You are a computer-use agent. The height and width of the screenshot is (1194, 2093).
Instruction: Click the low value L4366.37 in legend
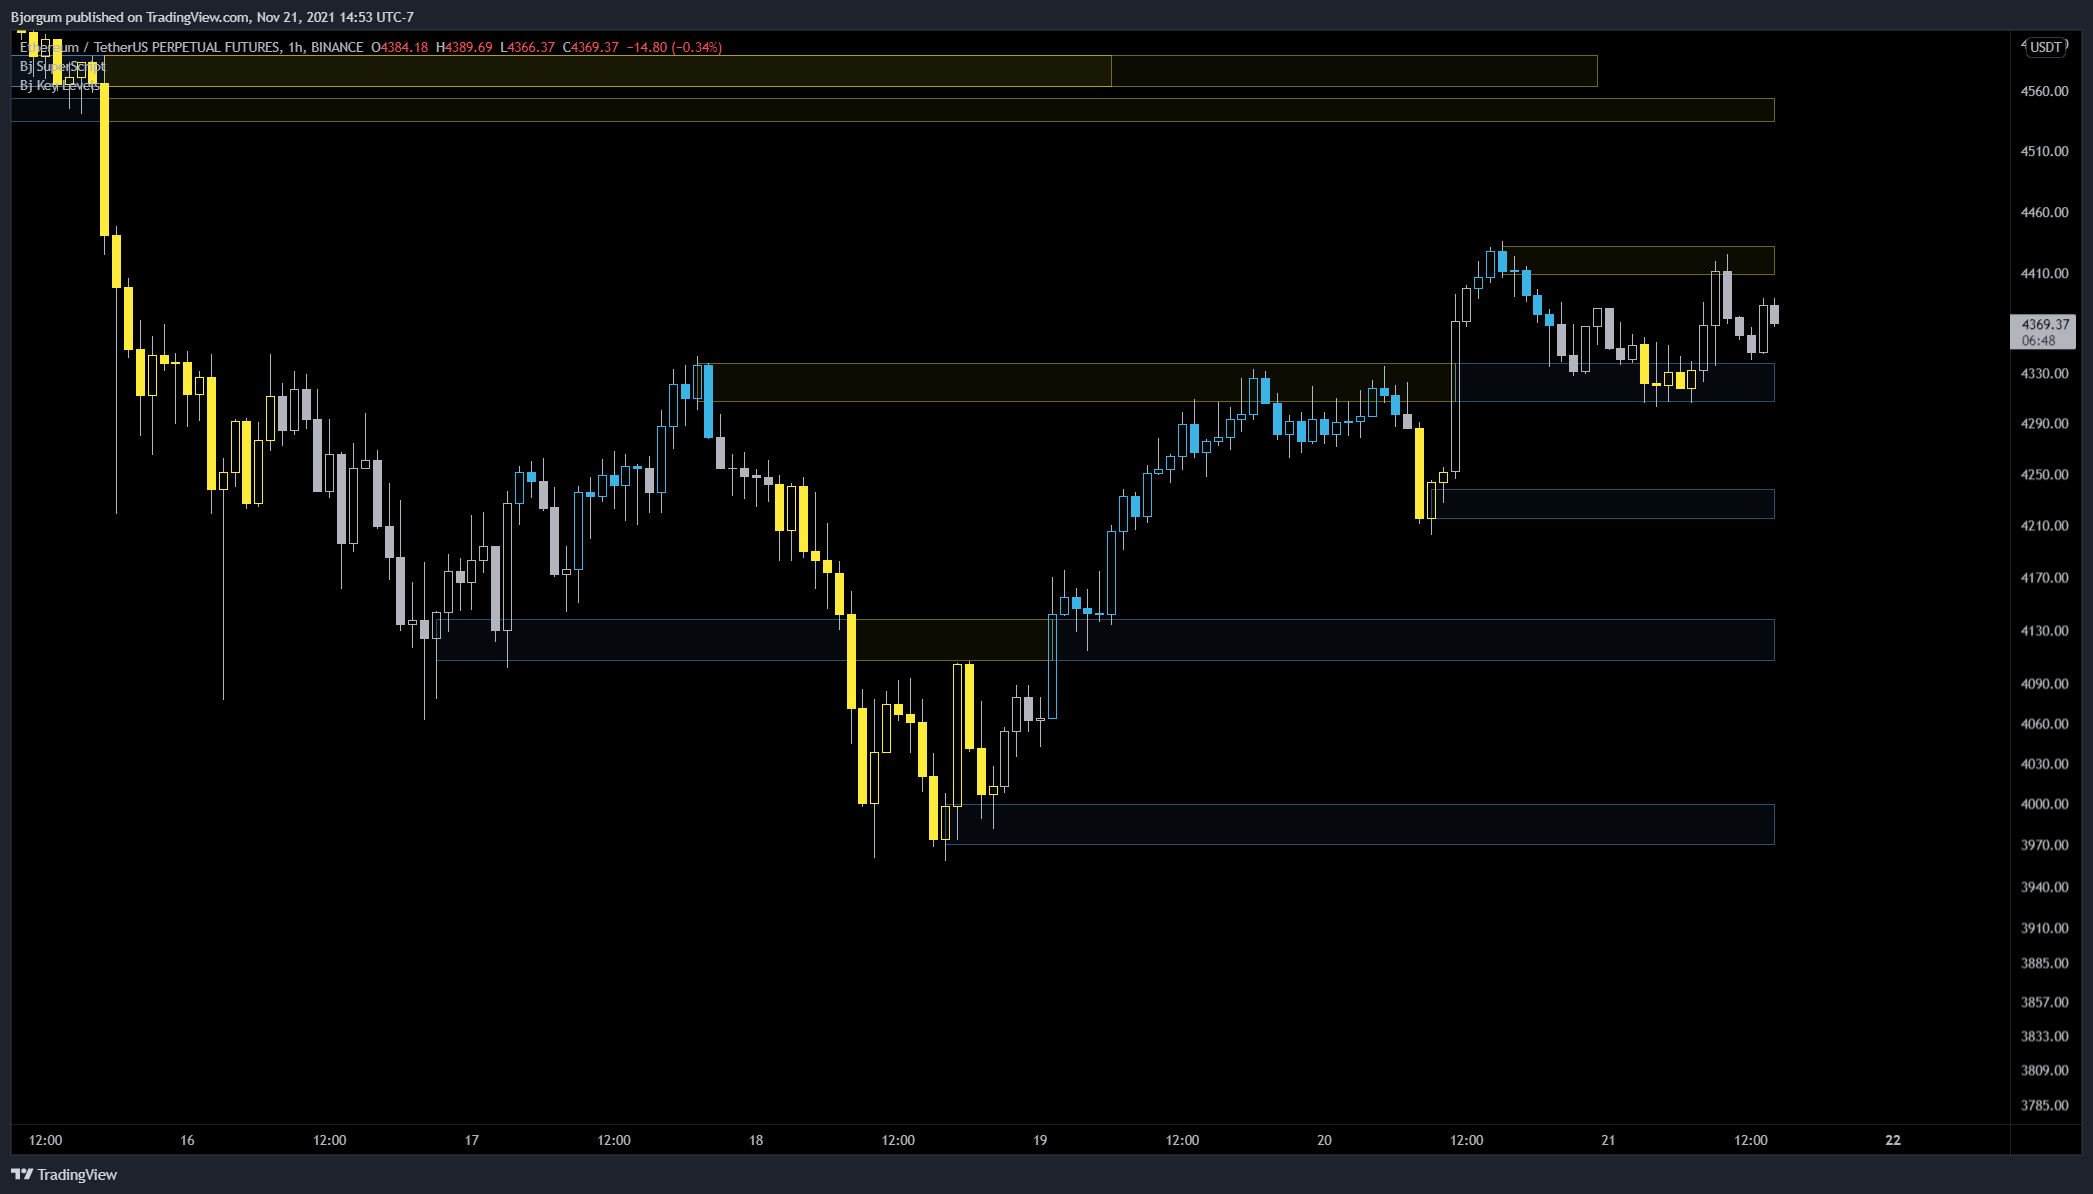(527, 47)
